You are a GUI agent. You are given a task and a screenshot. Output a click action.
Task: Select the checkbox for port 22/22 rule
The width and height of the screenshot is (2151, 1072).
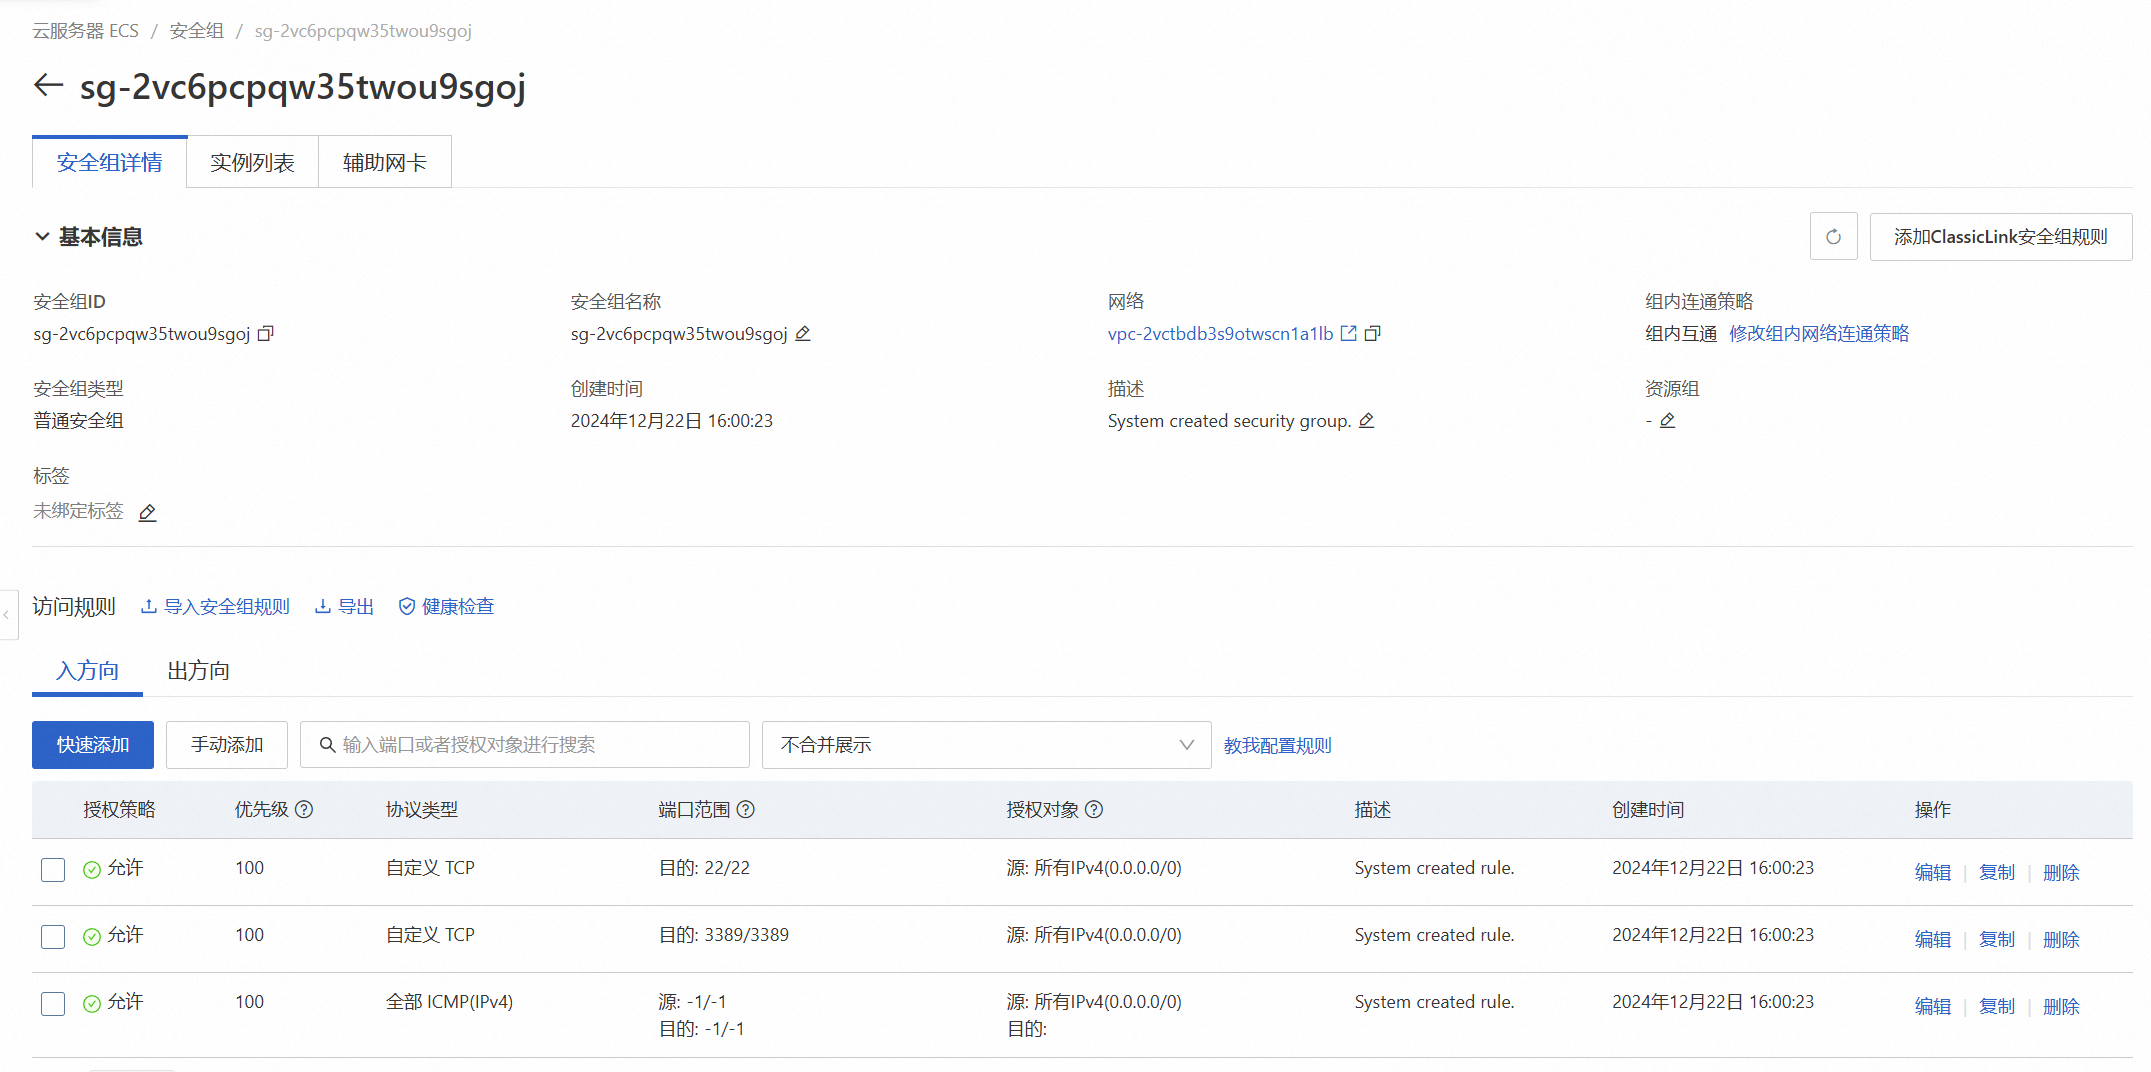pos(53,870)
